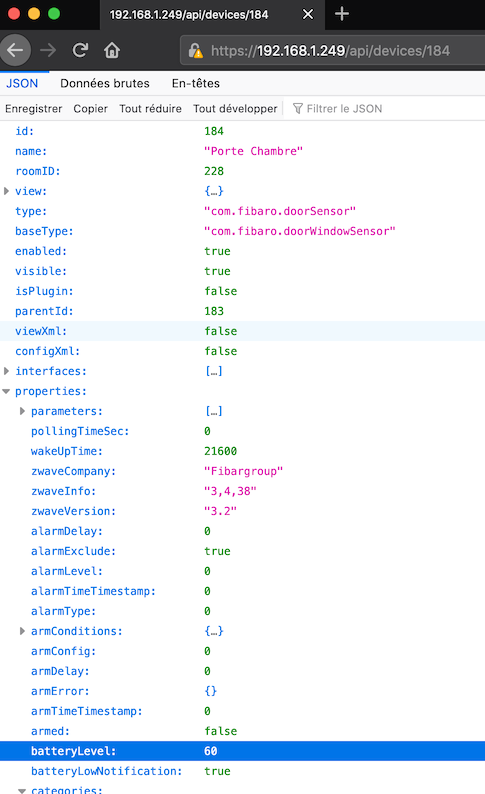The height and width of the screenshot is (794, 485).
Task: Open the browser home page icon
Action: [x=112, y=50]
